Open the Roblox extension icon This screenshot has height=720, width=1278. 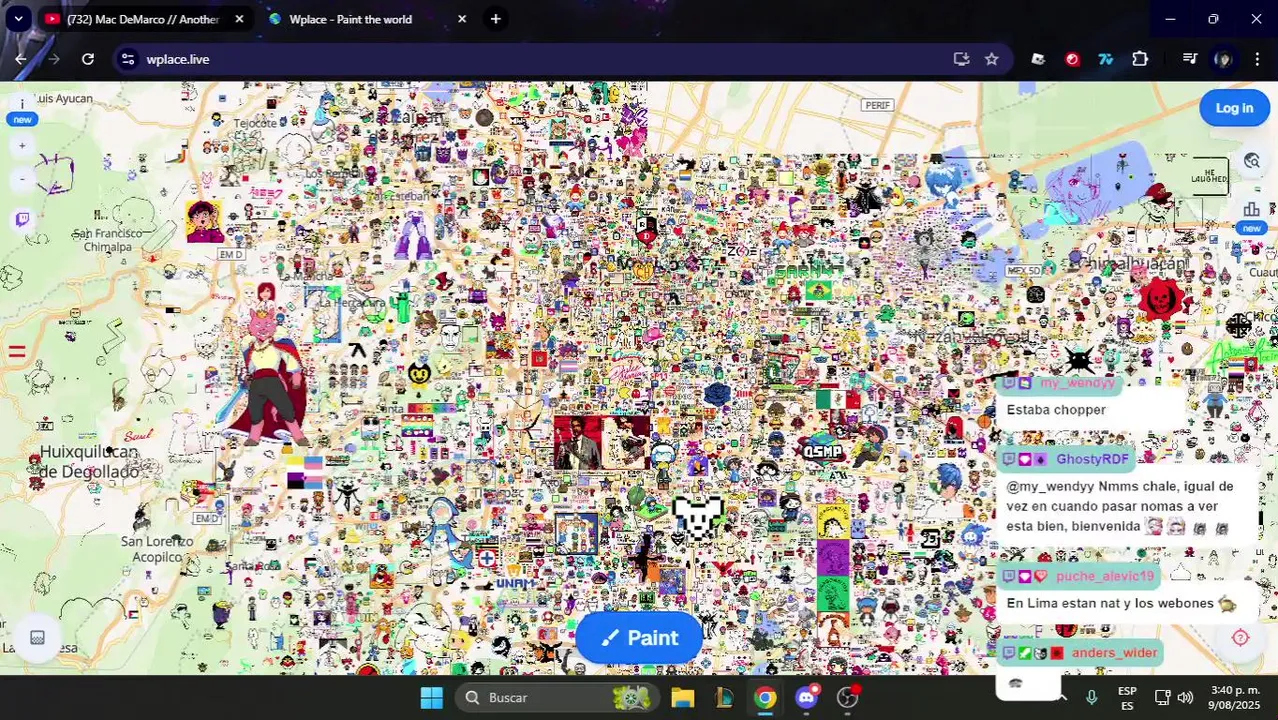coord(1038,59)
